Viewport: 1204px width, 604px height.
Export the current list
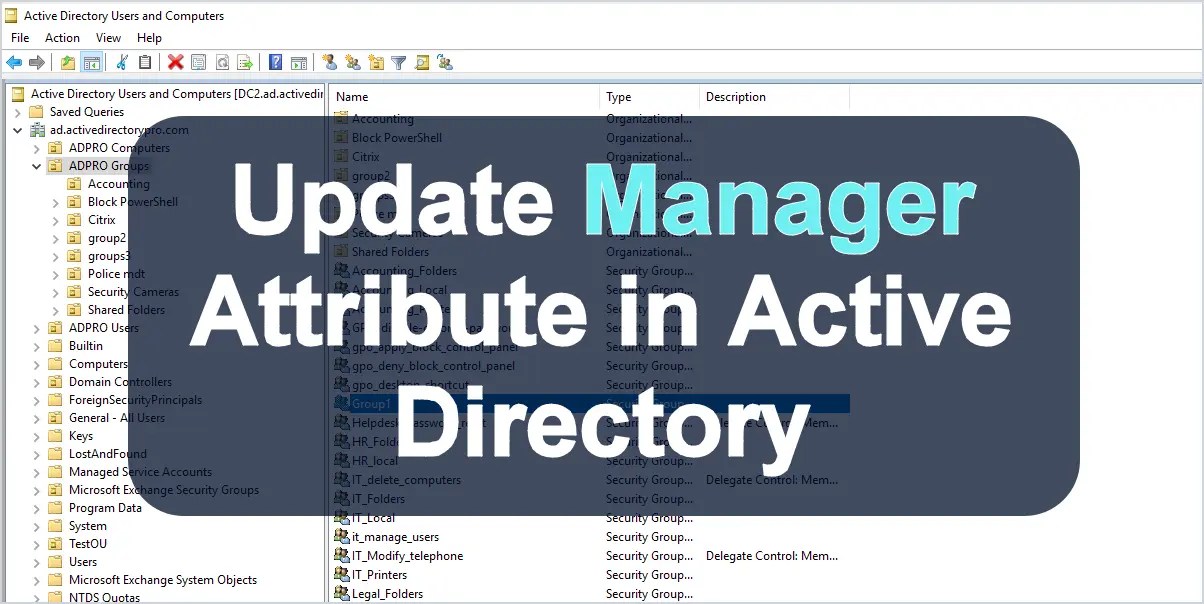(245, 62)
